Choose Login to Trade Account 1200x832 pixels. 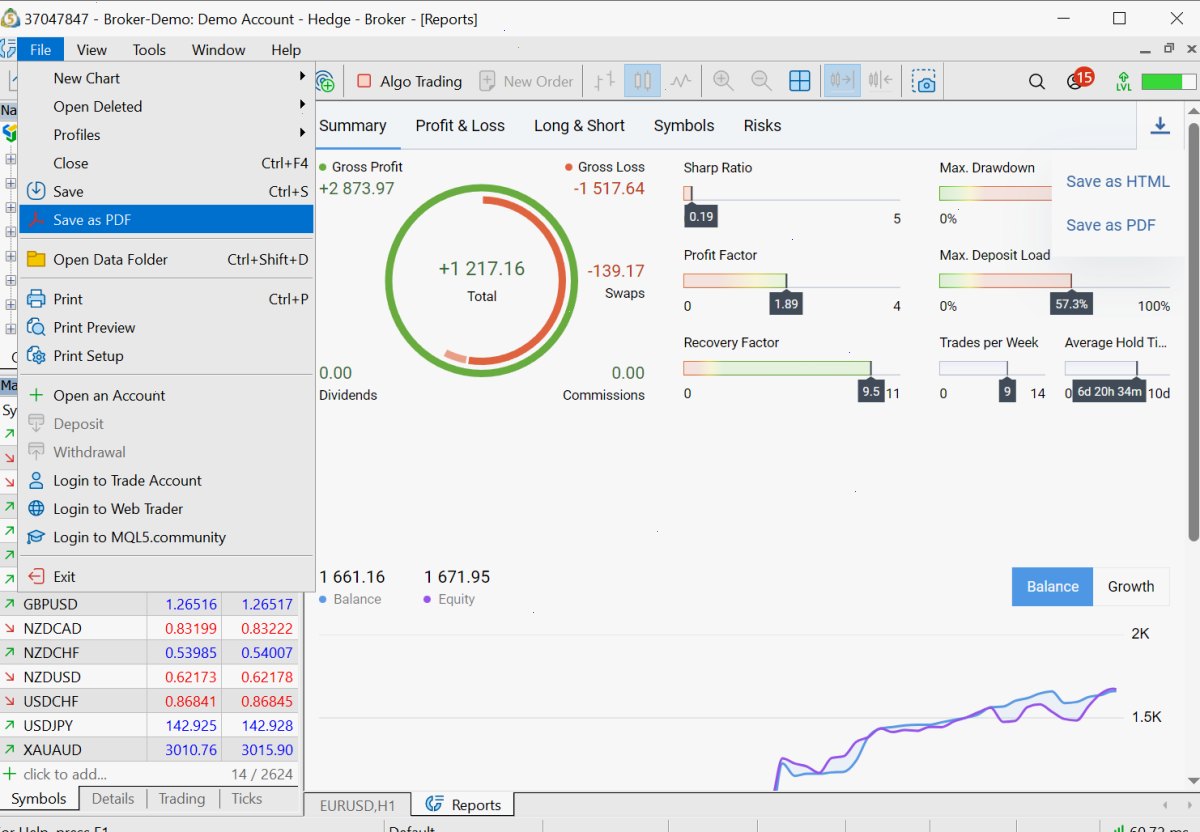166,480
